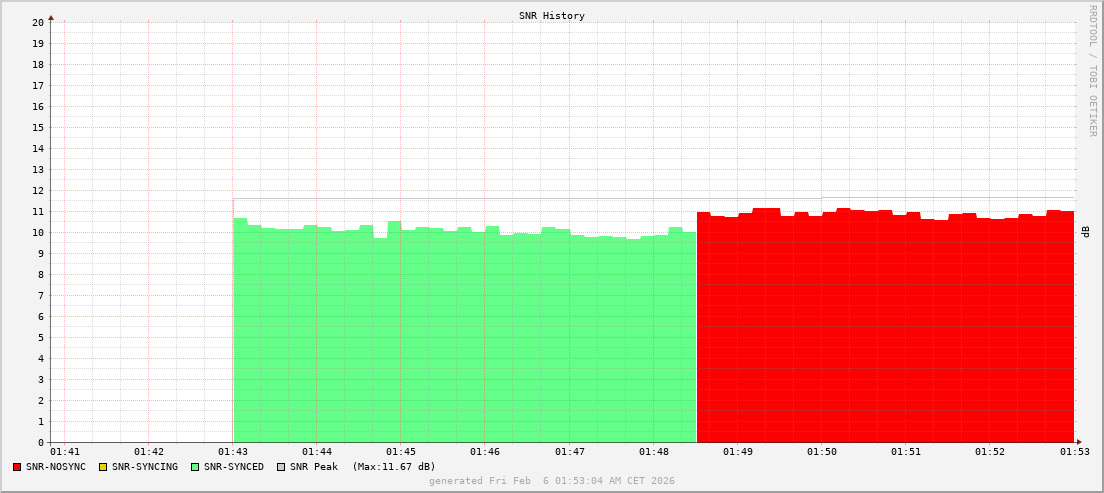Click the arrowhead ending the X axis
1104x493 pixels.
pyautogui.click(x=1079, y=442)
